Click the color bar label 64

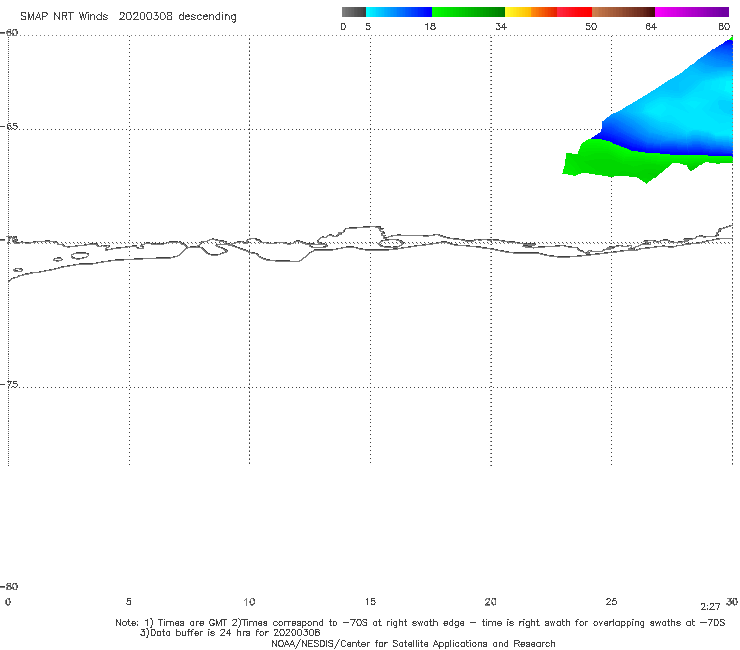coord(651,27)
